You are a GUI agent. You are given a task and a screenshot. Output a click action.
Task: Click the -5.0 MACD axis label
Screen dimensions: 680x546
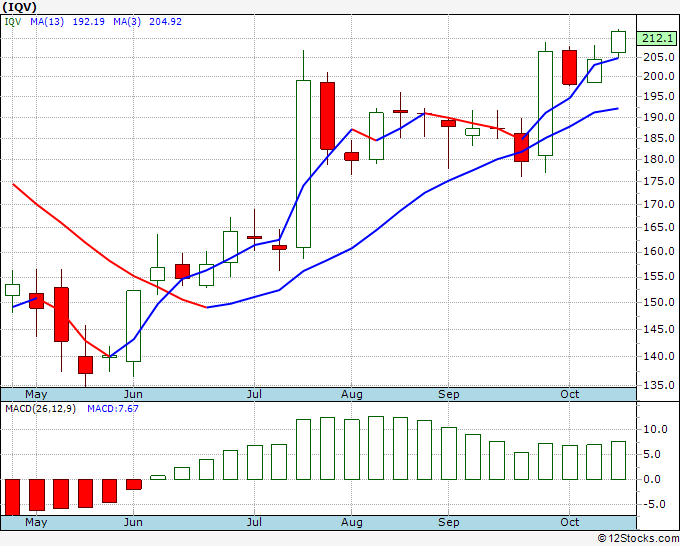655,504
